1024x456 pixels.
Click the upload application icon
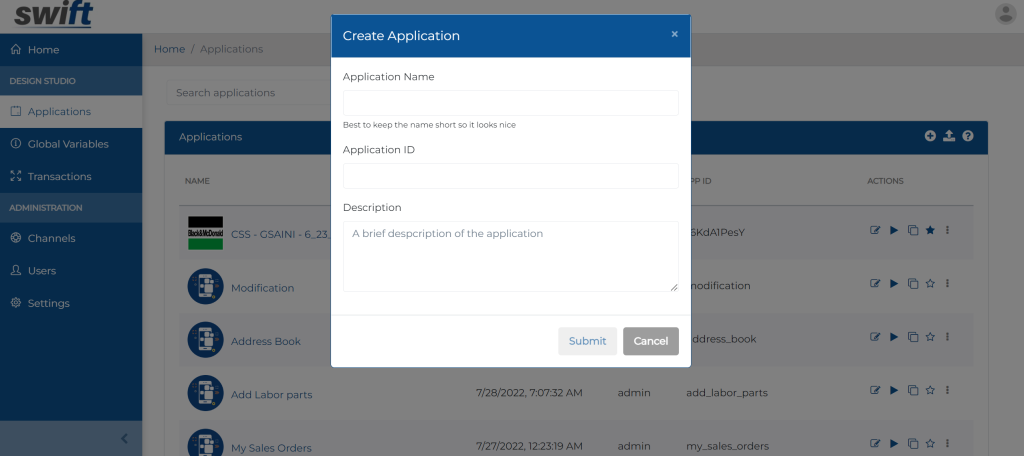[949, 136]
